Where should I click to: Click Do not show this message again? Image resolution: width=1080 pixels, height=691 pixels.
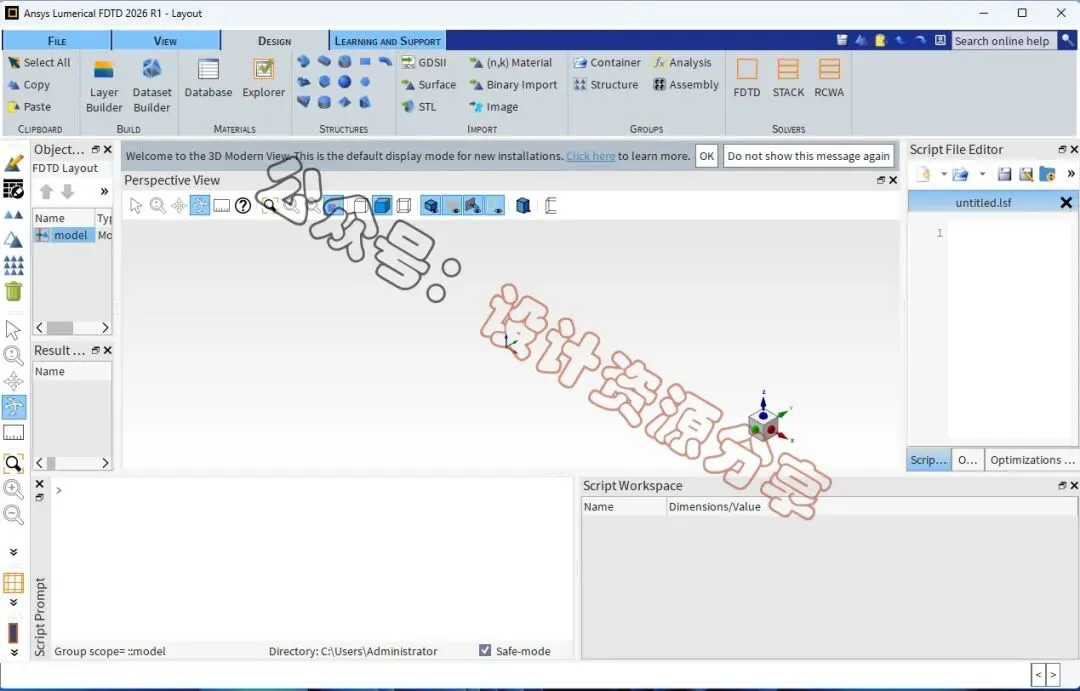809,156
